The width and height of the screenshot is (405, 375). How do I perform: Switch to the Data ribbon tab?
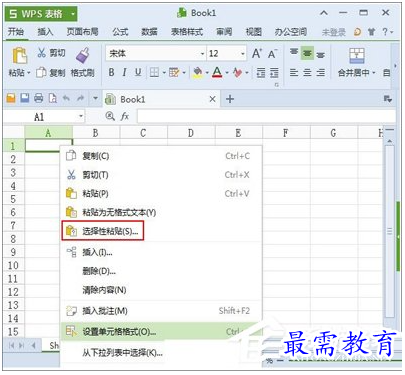(x=149, y=32)
